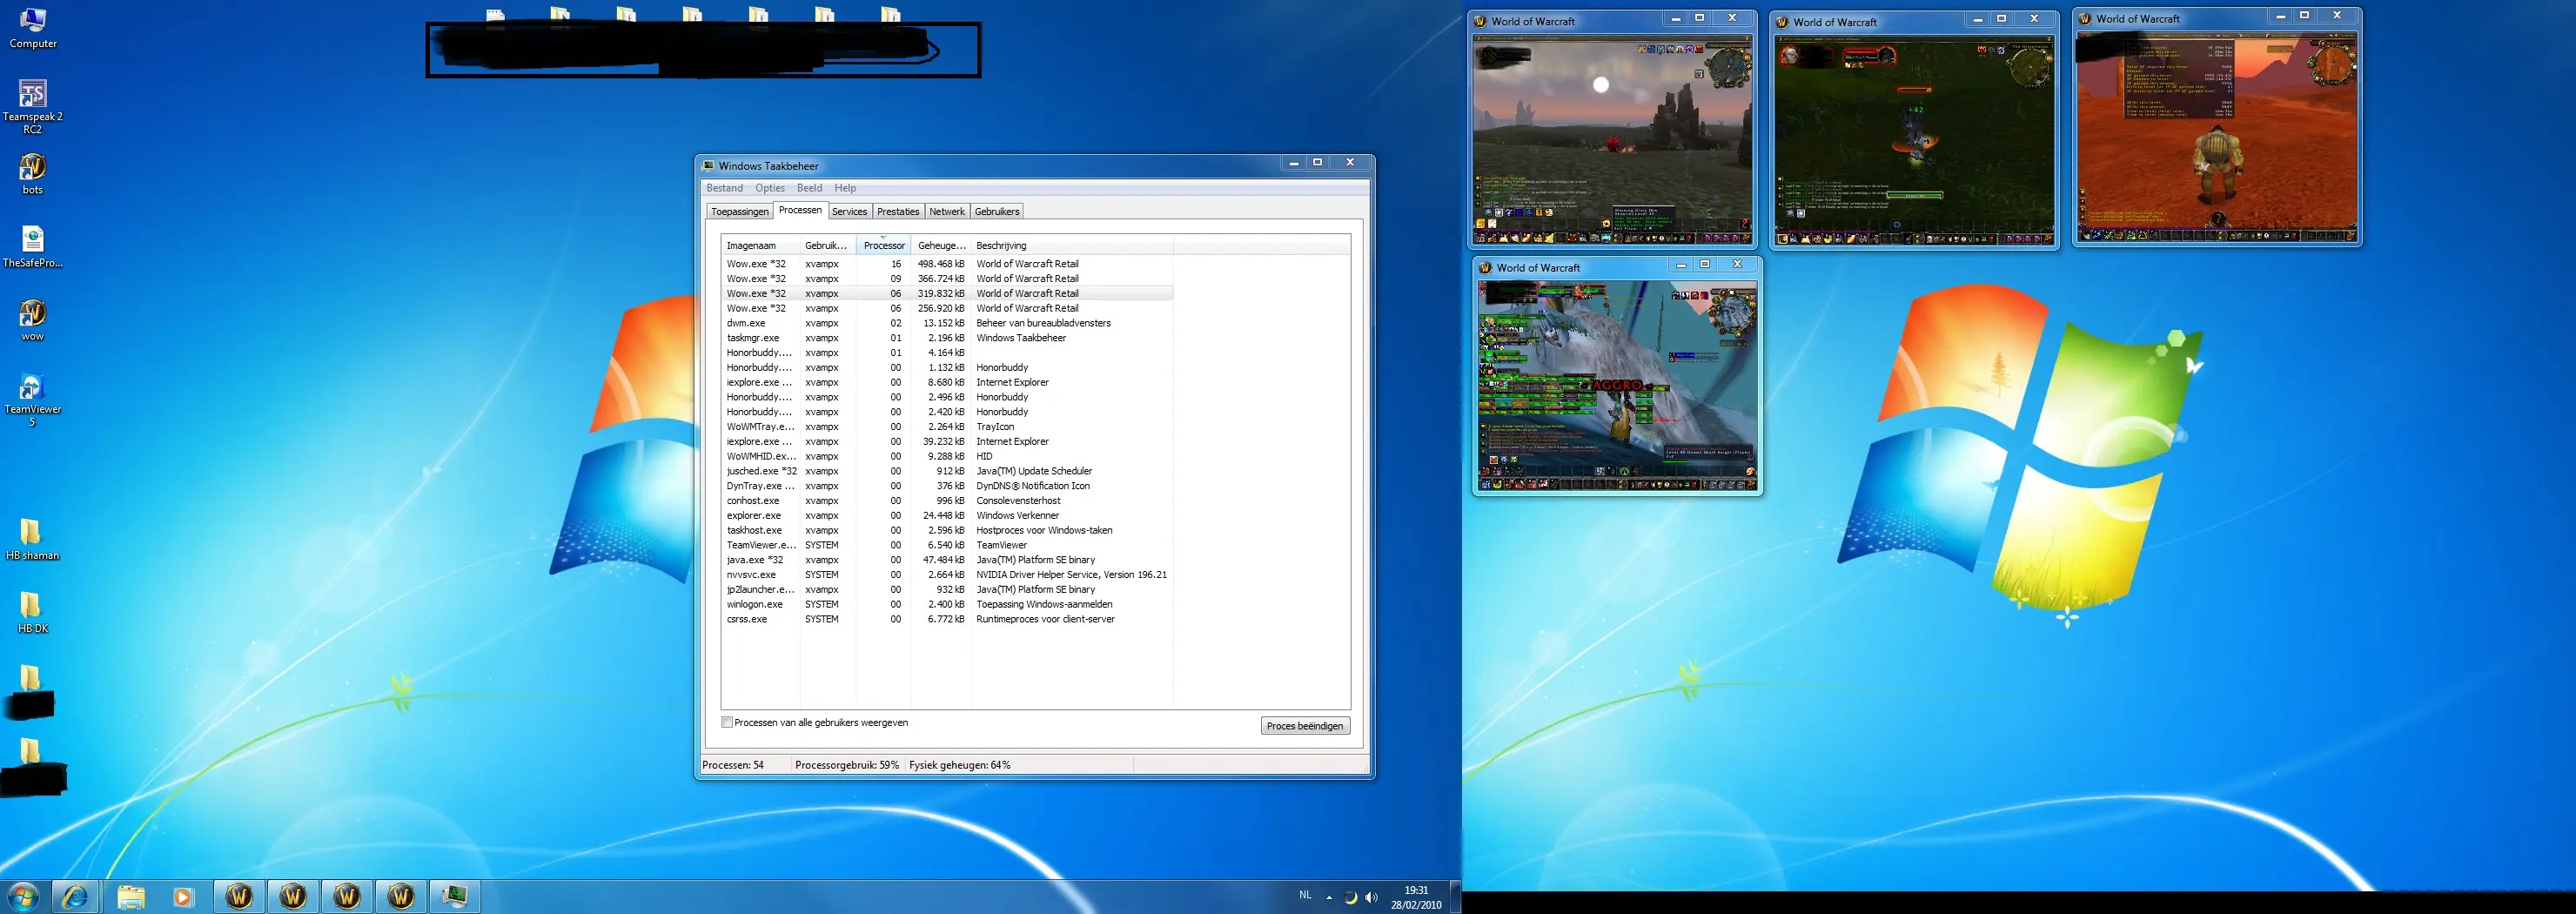Select the iexplore.exe row using 39.232 kB
Image resolution: width=2576 pixels, height=914 pixels.
pos(947,441)
